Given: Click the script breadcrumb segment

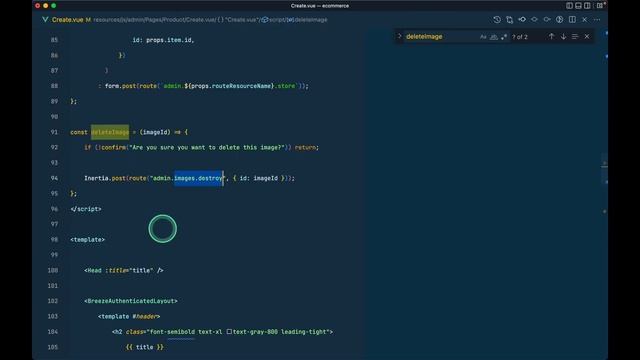Looking at the screenshot, I should (x=277, y=20).
